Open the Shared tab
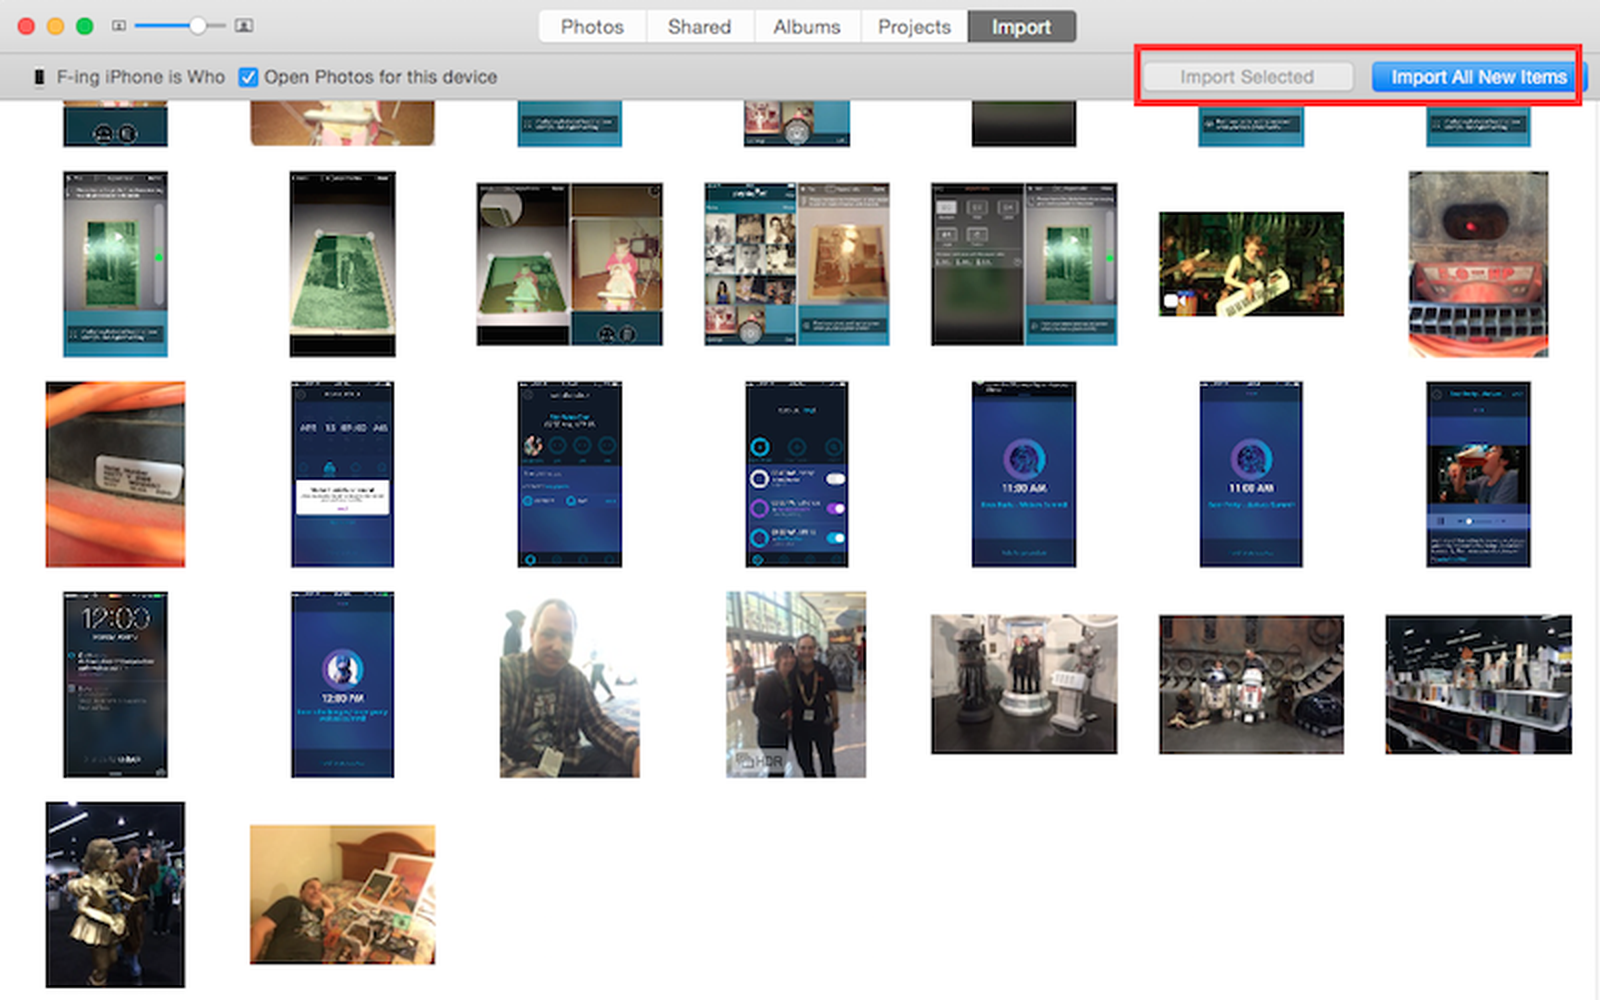Screen dimensions: 1600x1000 pyautogui.click(x=699, y=27)
